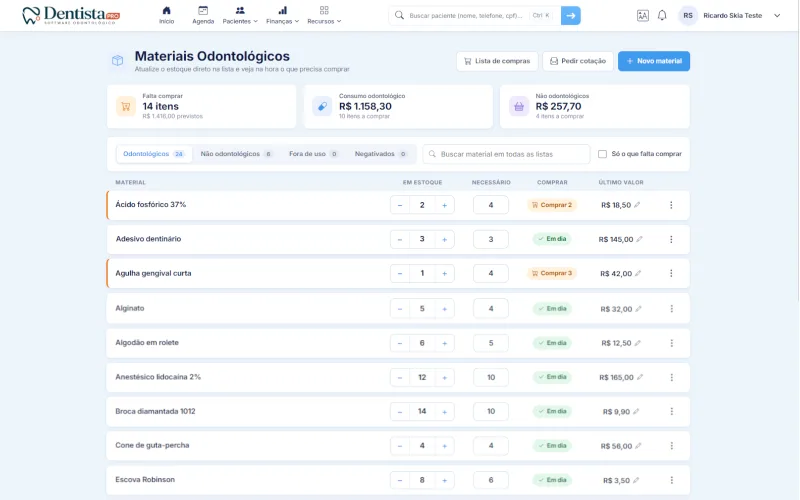800x500 pixels.
Task: Focus the Buscar paciente search field
Action: click(472, 15)
